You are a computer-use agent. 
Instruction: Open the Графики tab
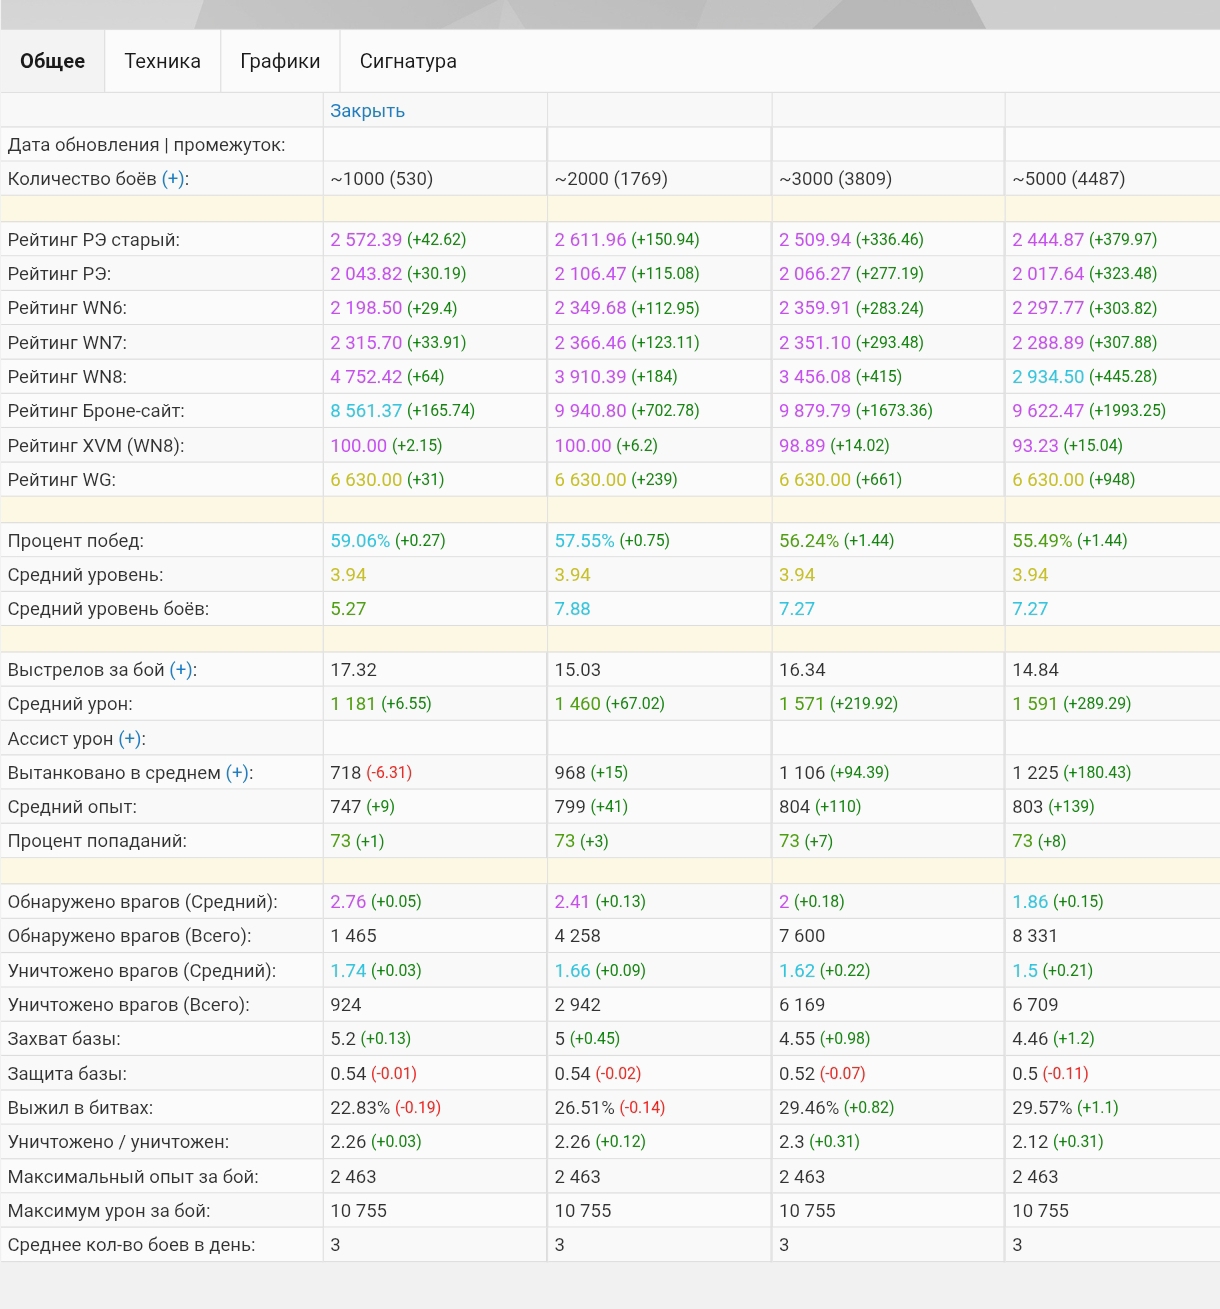pos(280,61)
